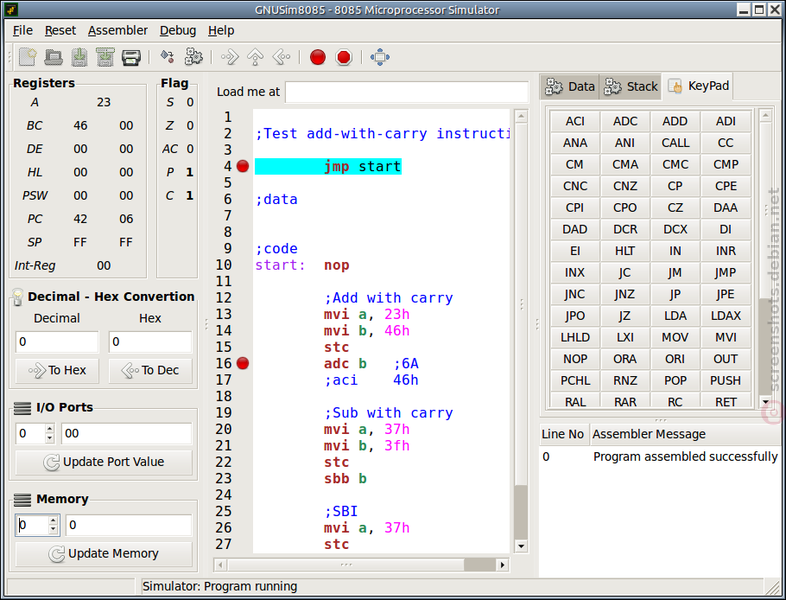Create a new file with toolbar icon
Screen dimensions: 786x600
pyautogui.click(x=28, y=57)
